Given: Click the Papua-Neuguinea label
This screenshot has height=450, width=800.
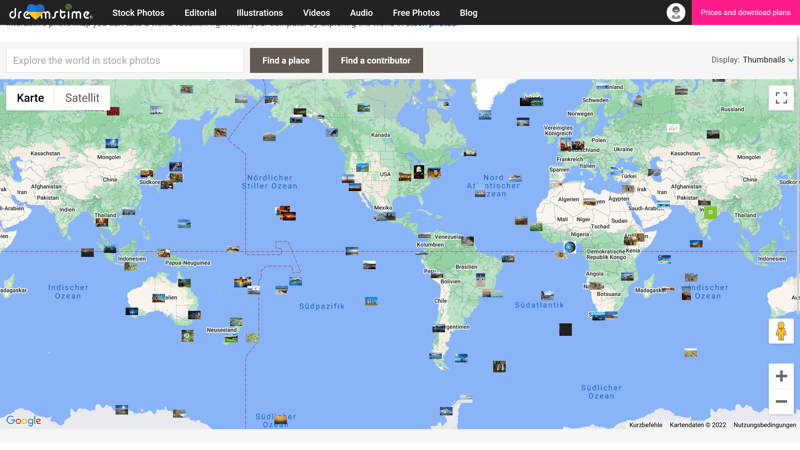Looking at the screenshot, I should pos(188,263).
